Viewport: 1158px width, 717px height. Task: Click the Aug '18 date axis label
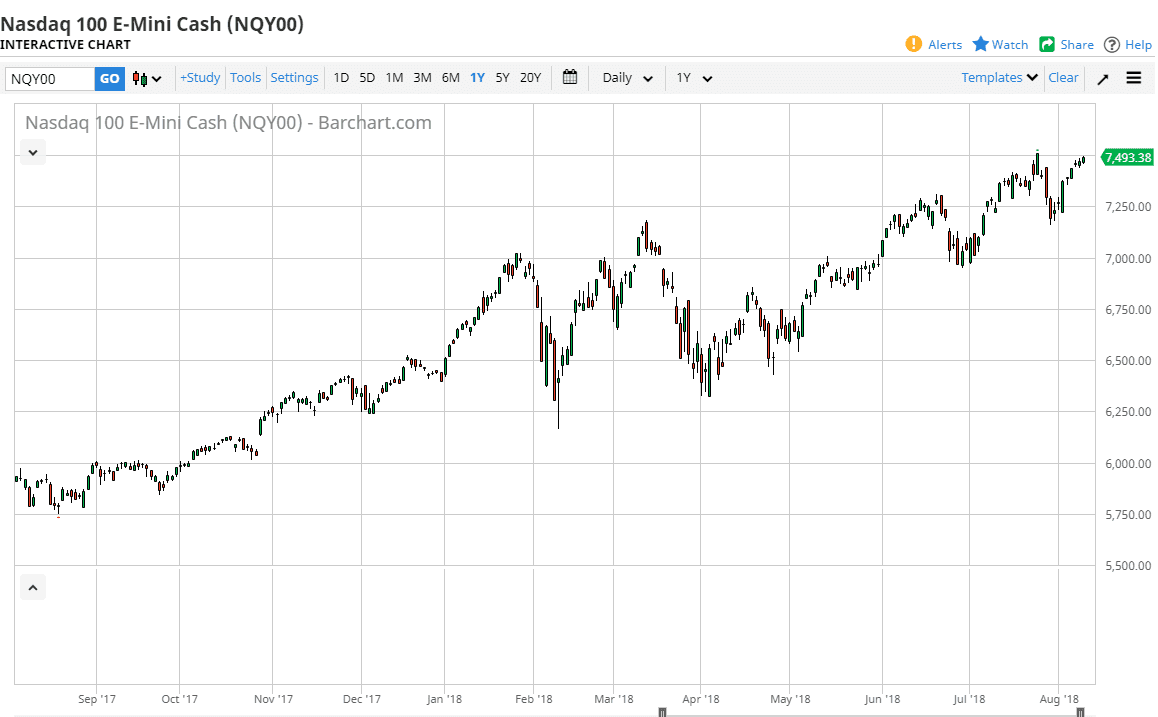(1059, 699)
